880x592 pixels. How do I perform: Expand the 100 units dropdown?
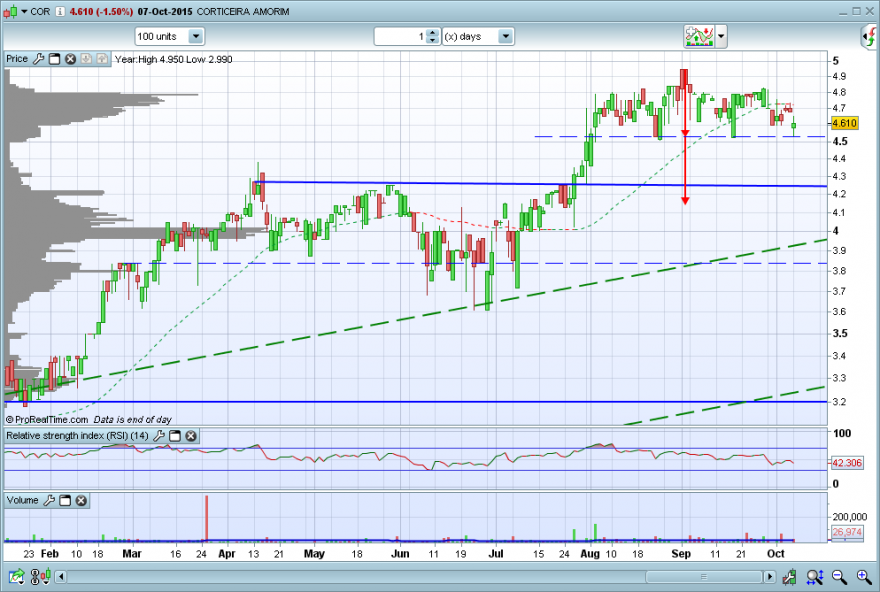pyautogui.click(x=196, y=36)
